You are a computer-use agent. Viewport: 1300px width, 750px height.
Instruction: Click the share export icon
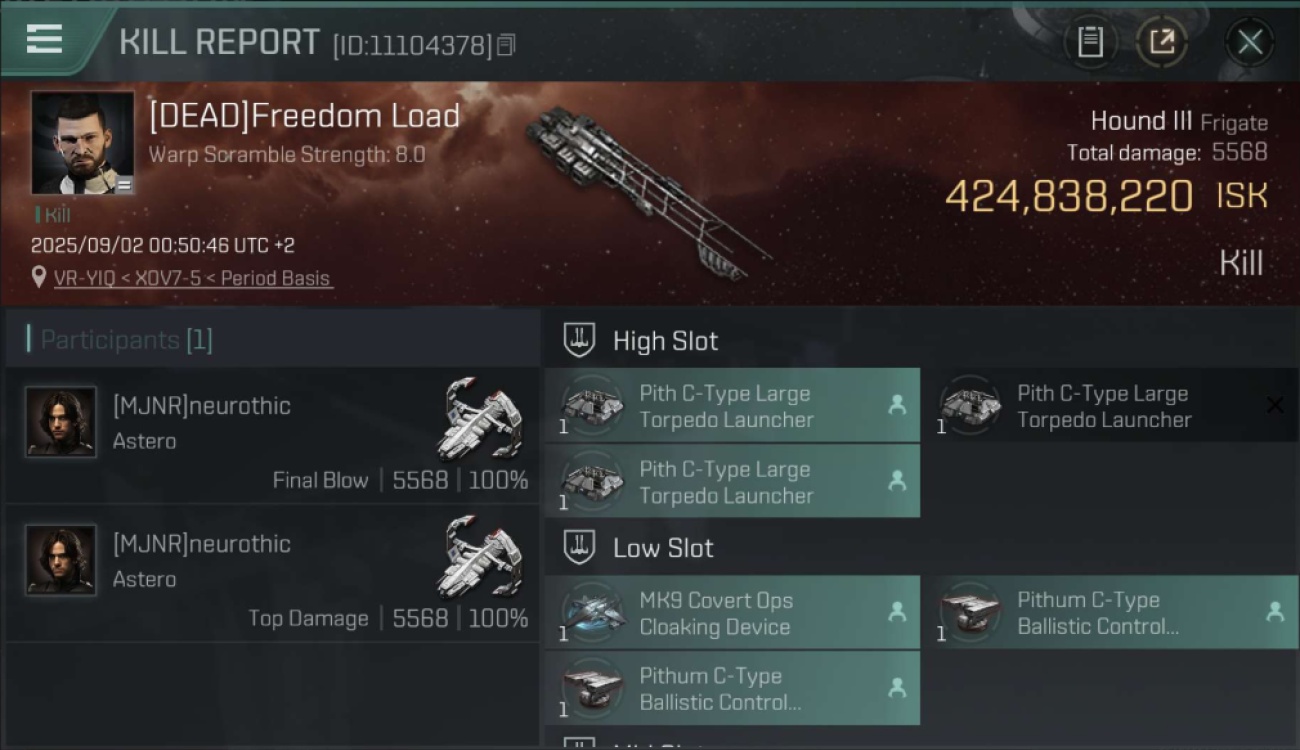[1161, 42]
